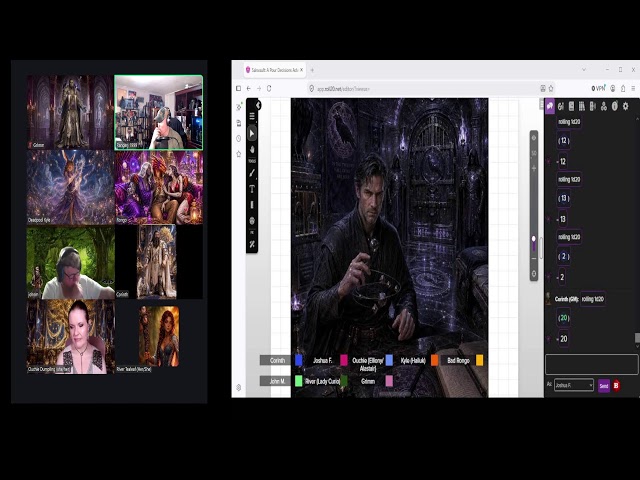Click the green 20 roll result
This screenshot has height=480, width=640.
564,318
